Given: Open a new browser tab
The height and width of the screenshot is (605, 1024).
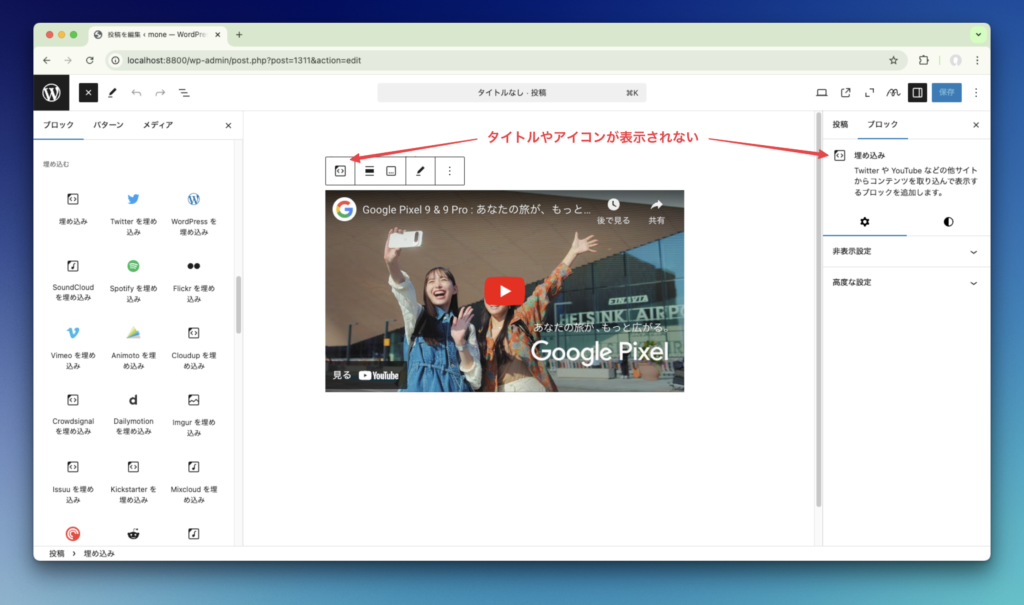Looking at the screenshot, I should point(239,35).
